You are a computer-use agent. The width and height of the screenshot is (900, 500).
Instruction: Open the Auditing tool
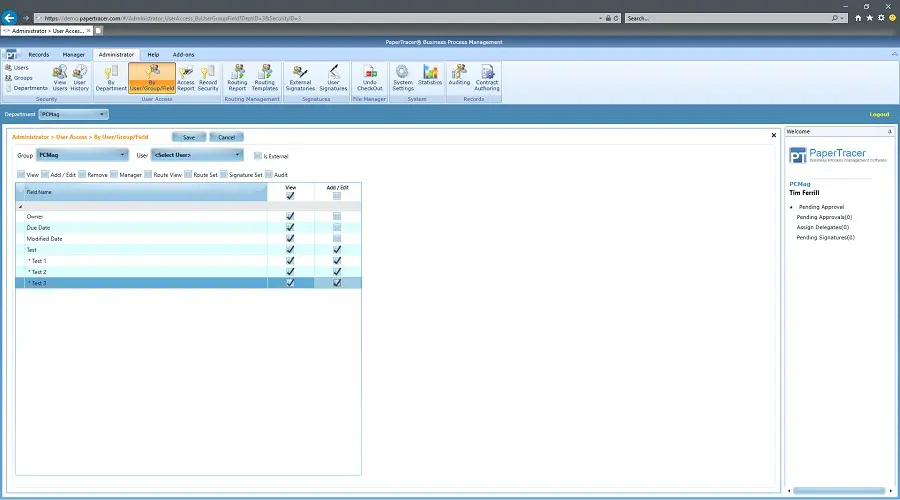pos(459,75)
